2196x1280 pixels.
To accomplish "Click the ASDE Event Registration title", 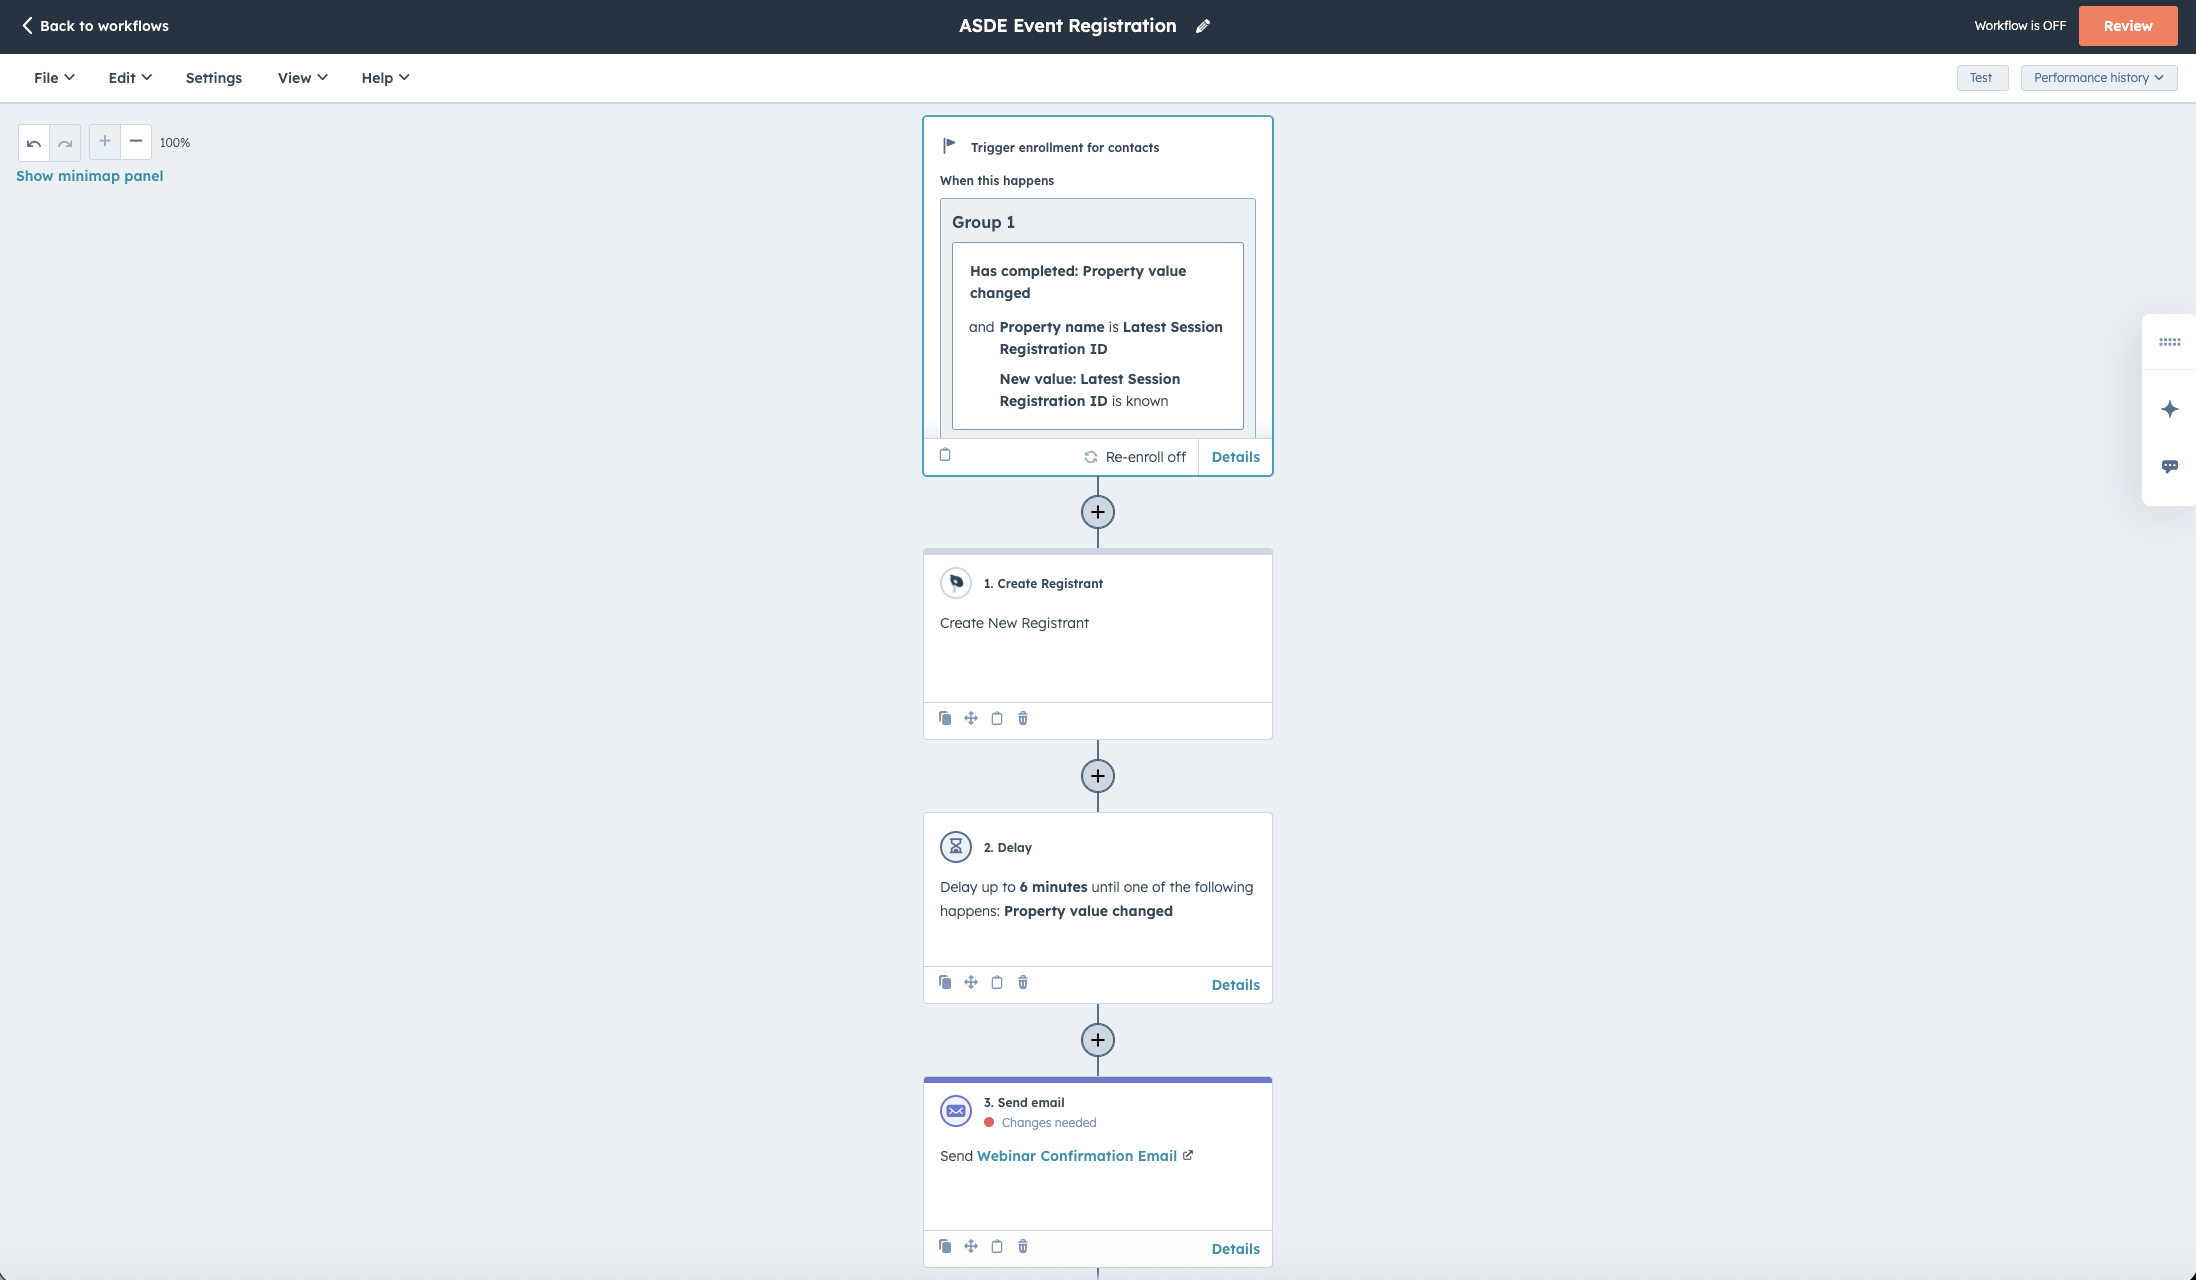I will pyautogui.click(x=1067, y=26).
